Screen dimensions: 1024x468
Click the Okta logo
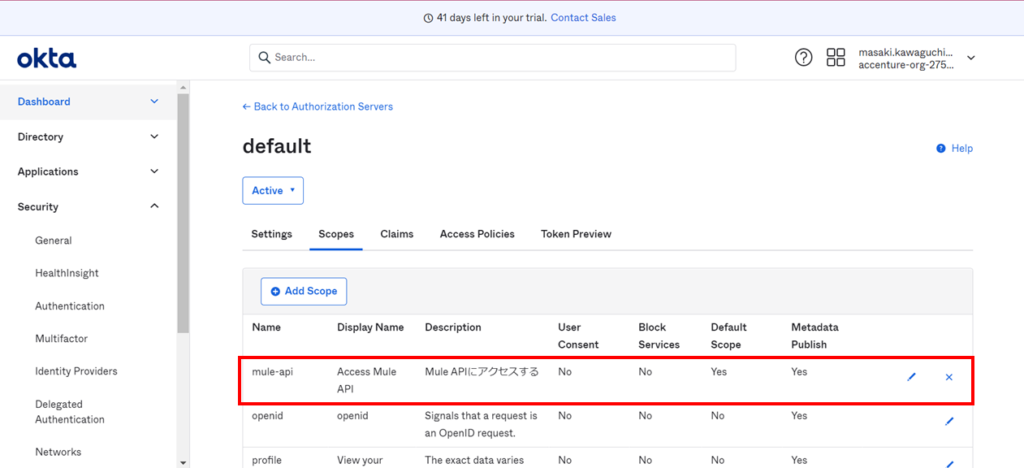pyautogui.click(x=46, y=59)
